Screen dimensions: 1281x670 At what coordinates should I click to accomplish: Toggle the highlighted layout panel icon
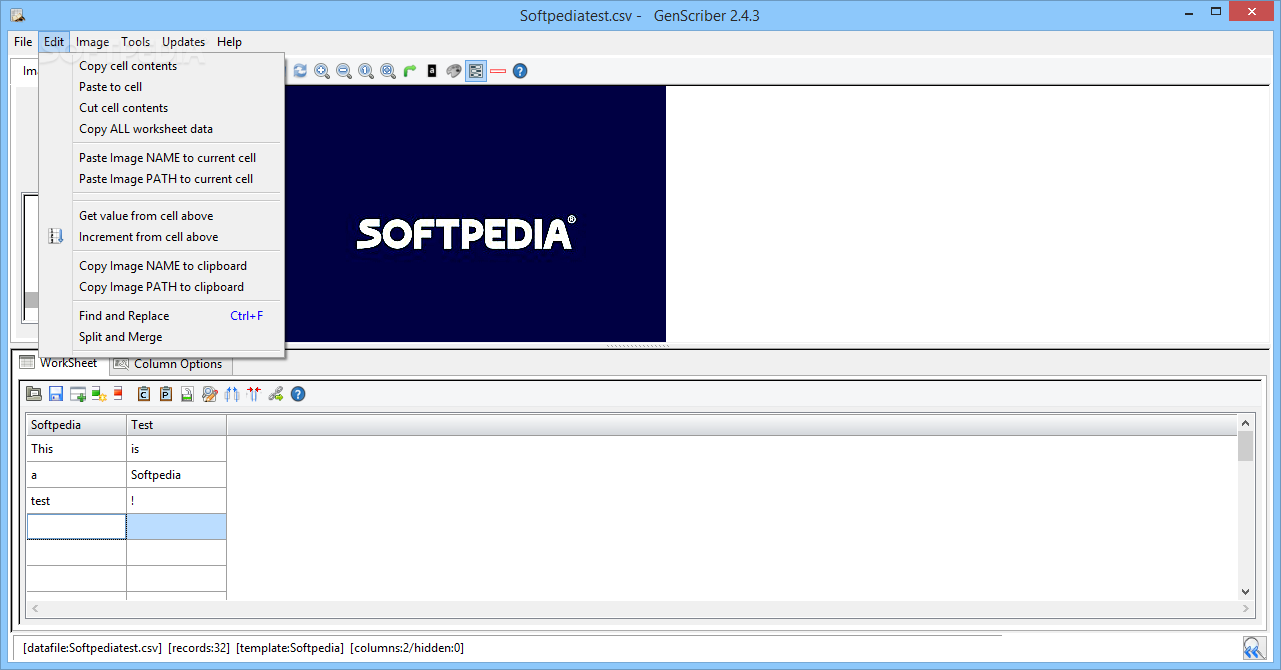[476, 71]
